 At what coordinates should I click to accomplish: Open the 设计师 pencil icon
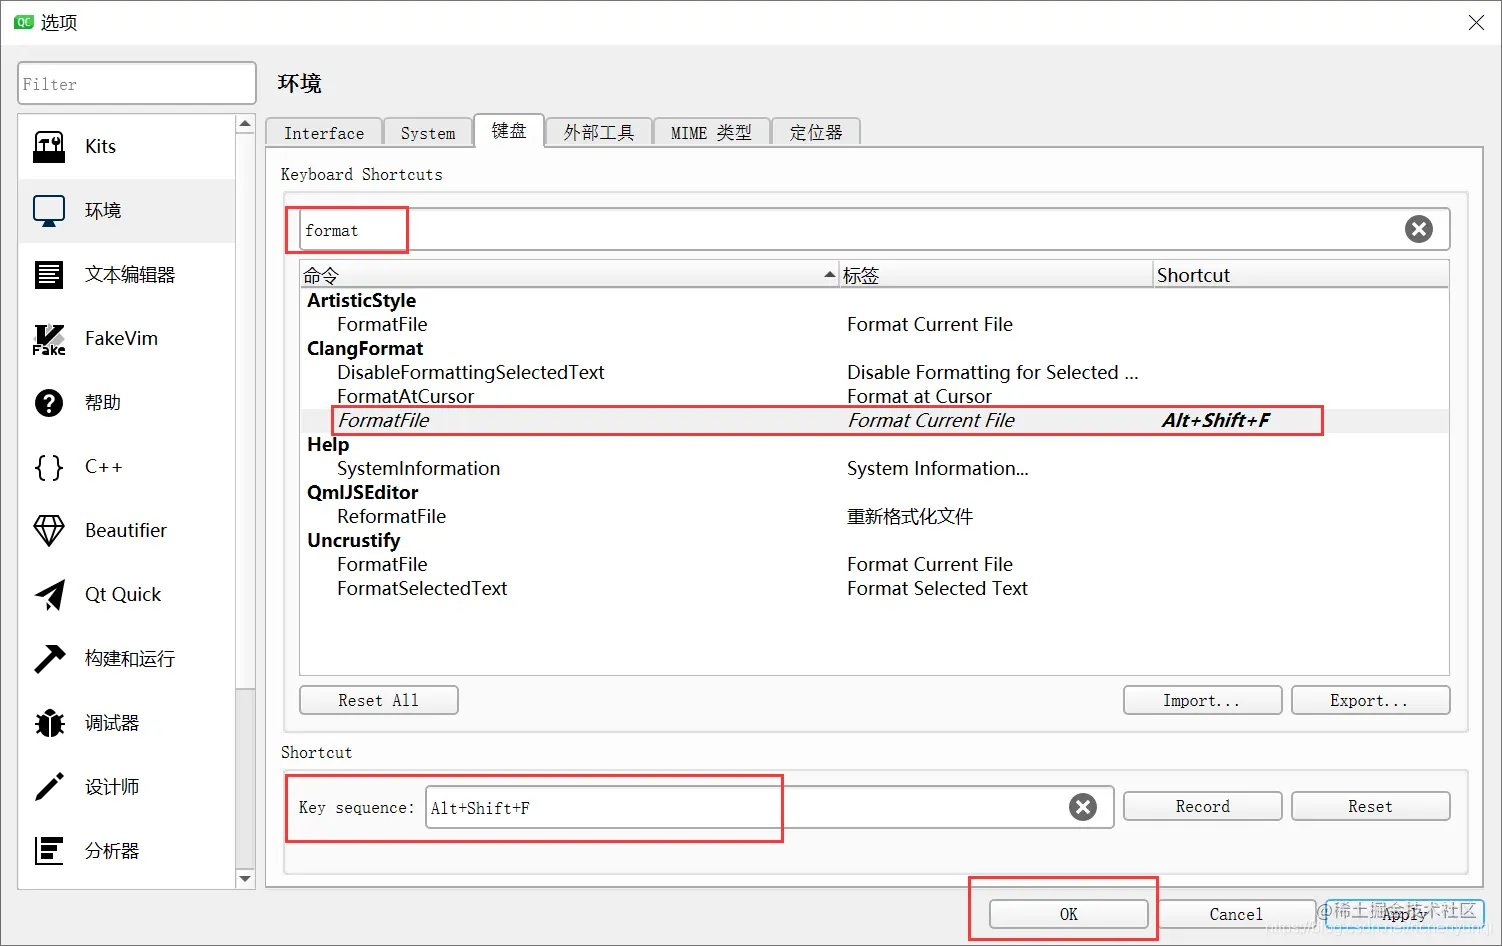49,787
